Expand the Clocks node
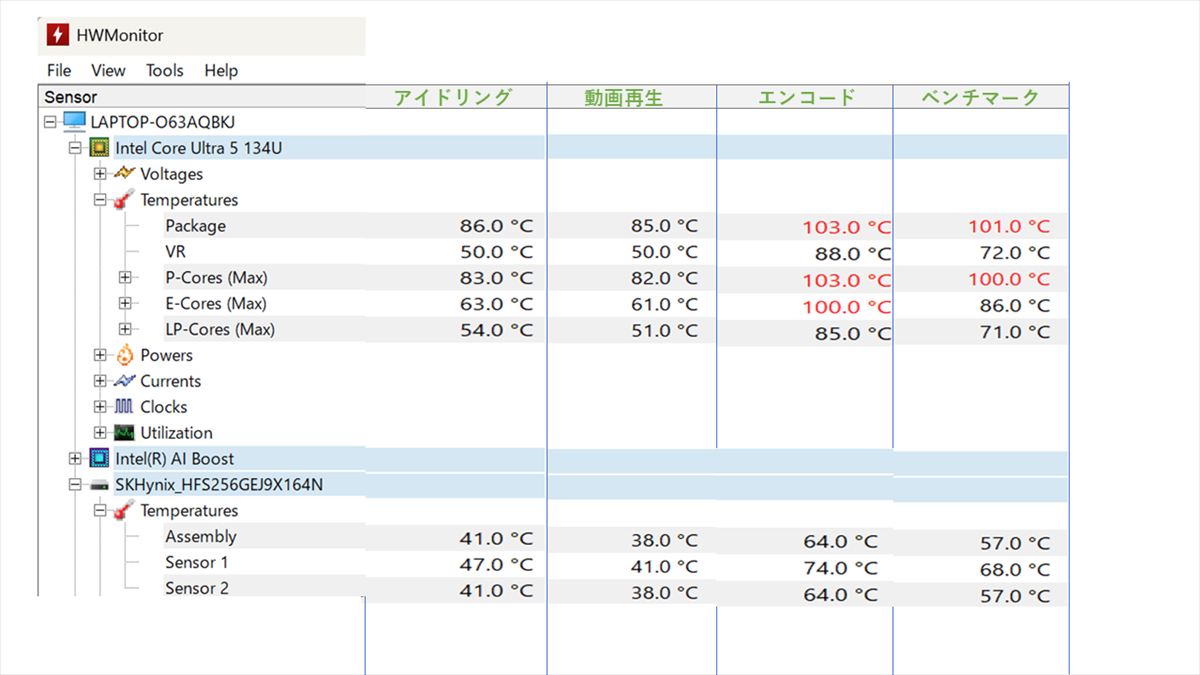The width and height of the screenshot is (1200, 675). click(x=100, y=407)
